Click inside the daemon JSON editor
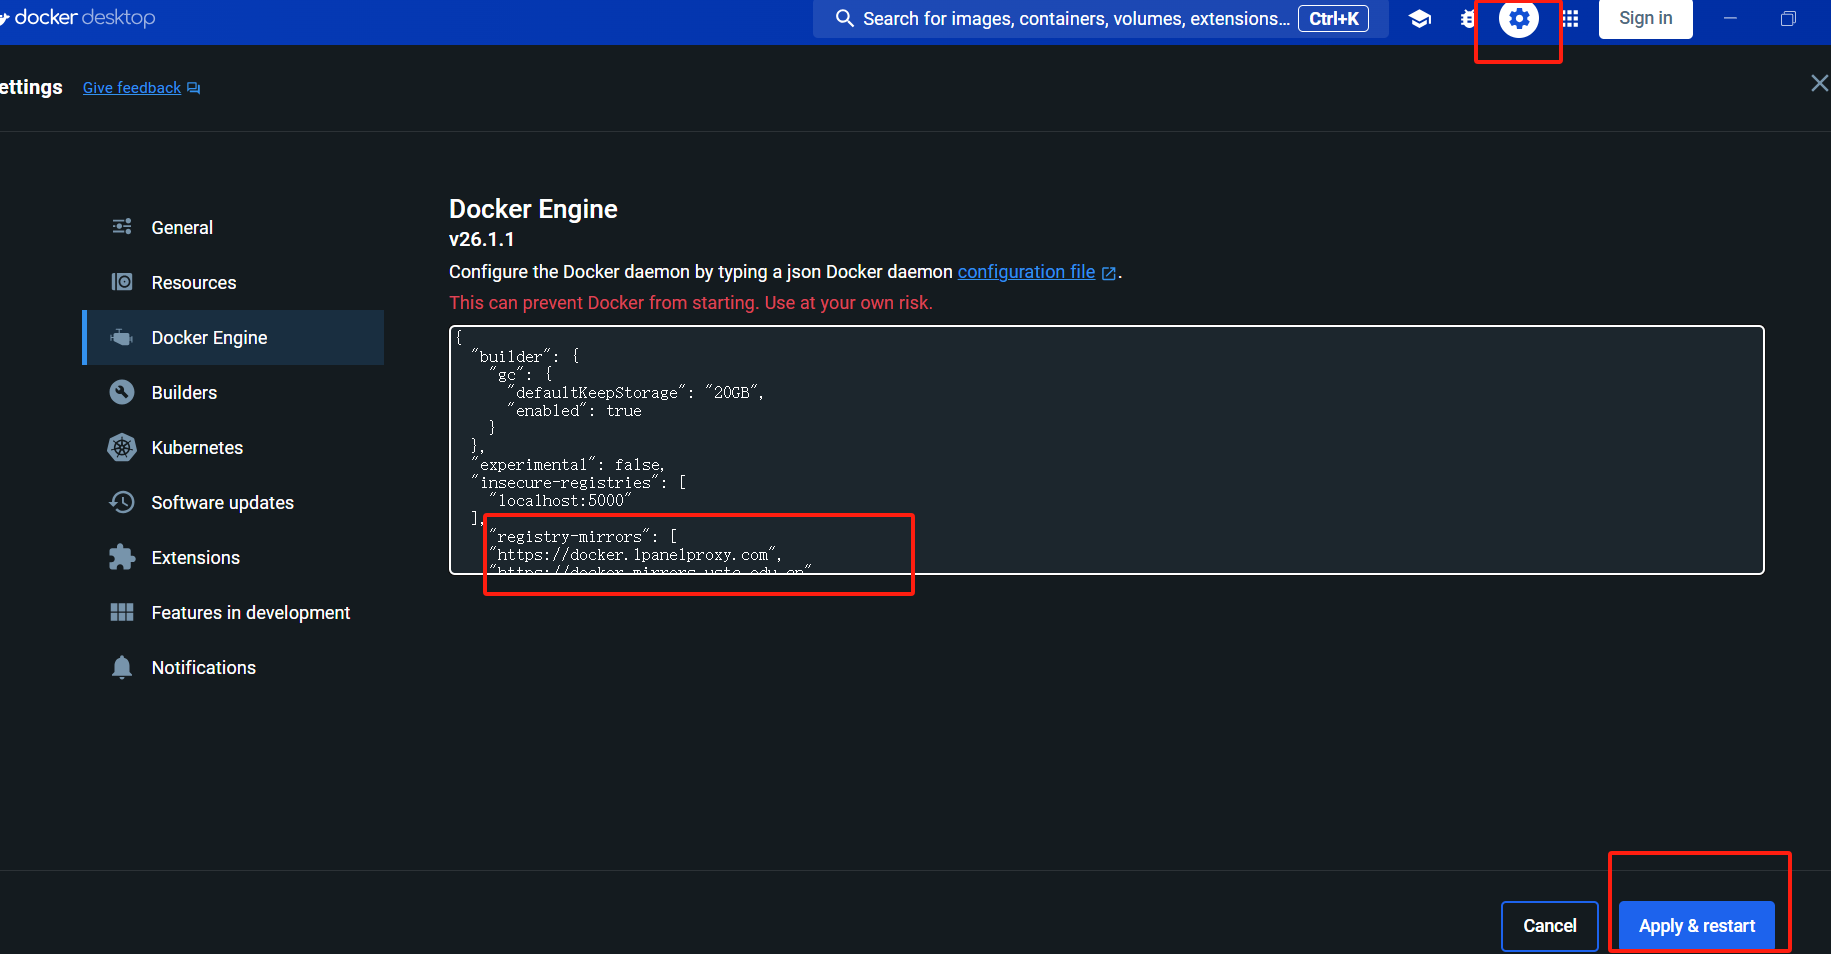Image resolution: width=1831 pixels, height=954 pixels. coord(1107,450)
